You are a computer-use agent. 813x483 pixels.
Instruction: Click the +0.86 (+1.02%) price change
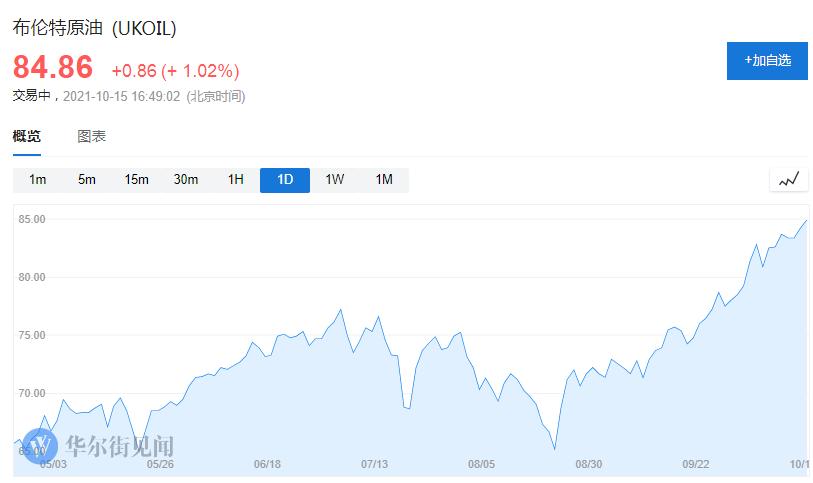point(175,71)
